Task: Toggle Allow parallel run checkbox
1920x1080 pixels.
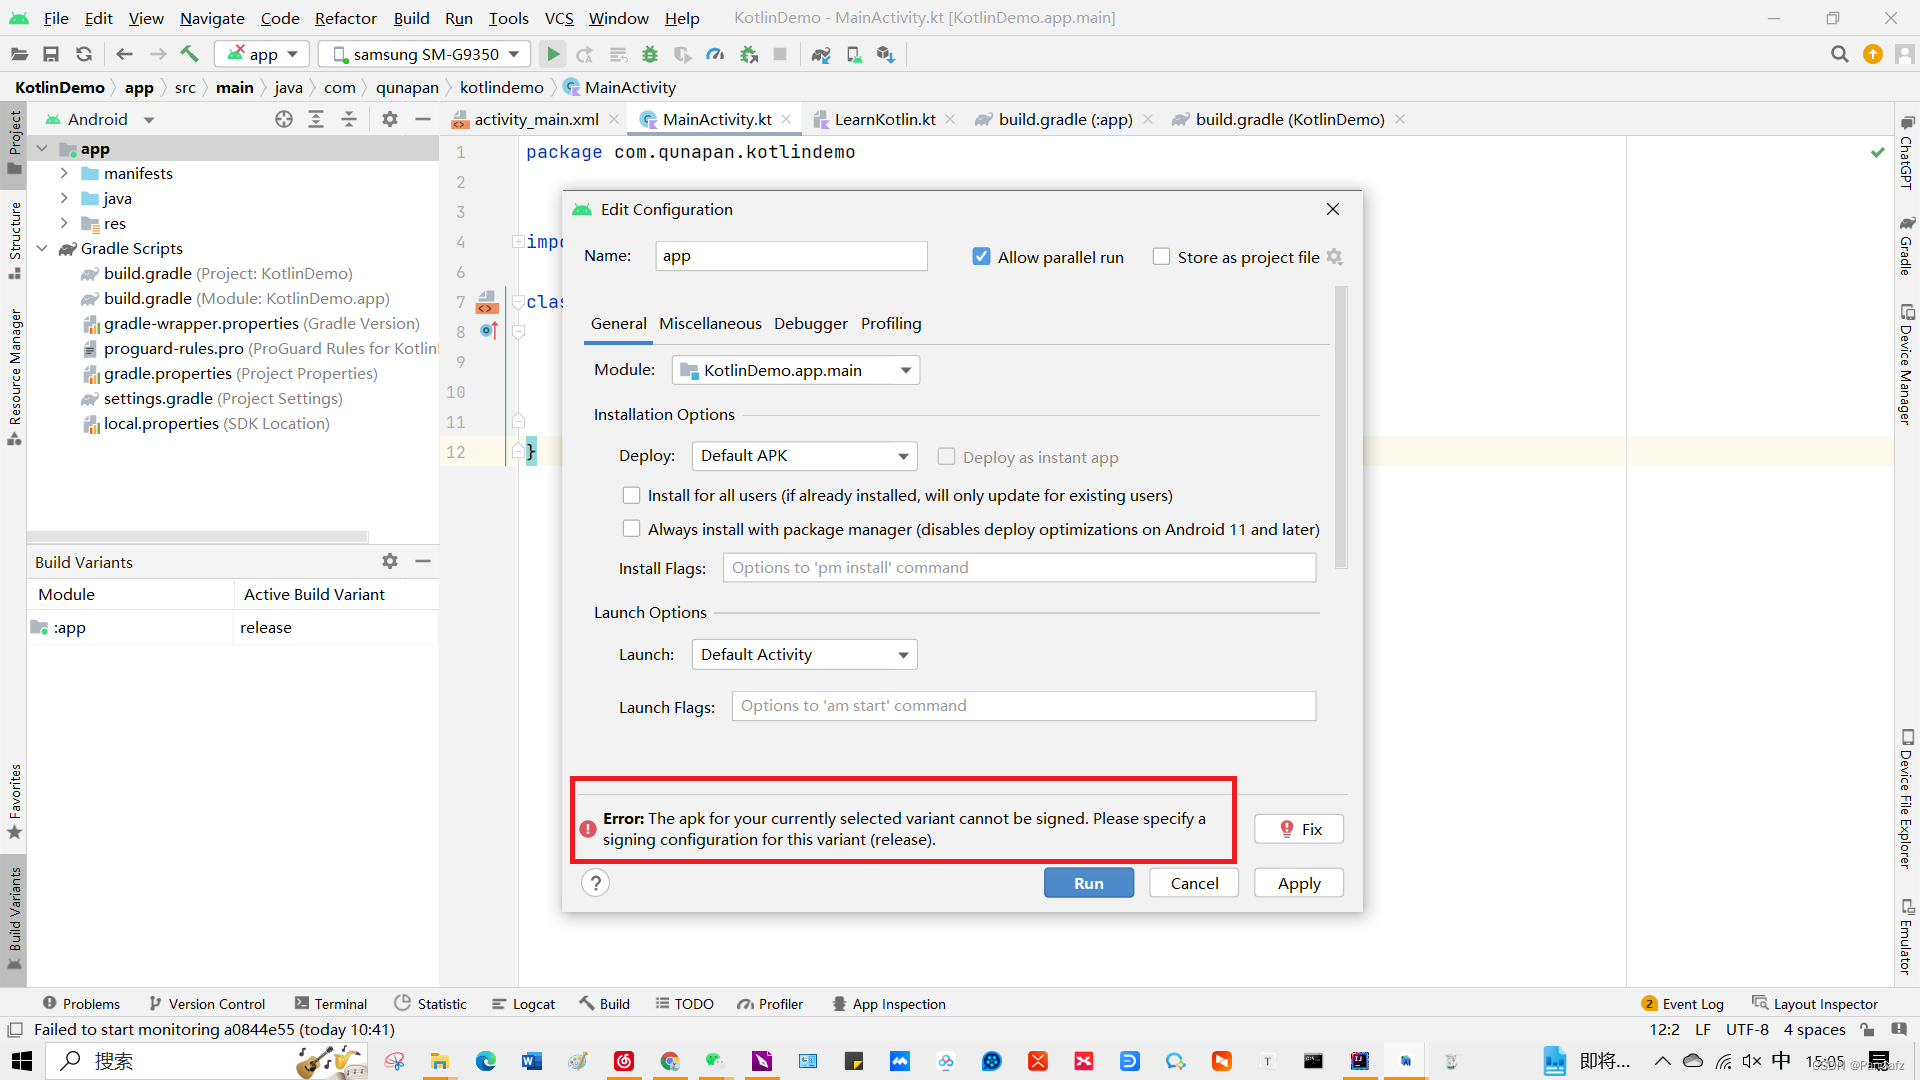Action: coord(981,257)
